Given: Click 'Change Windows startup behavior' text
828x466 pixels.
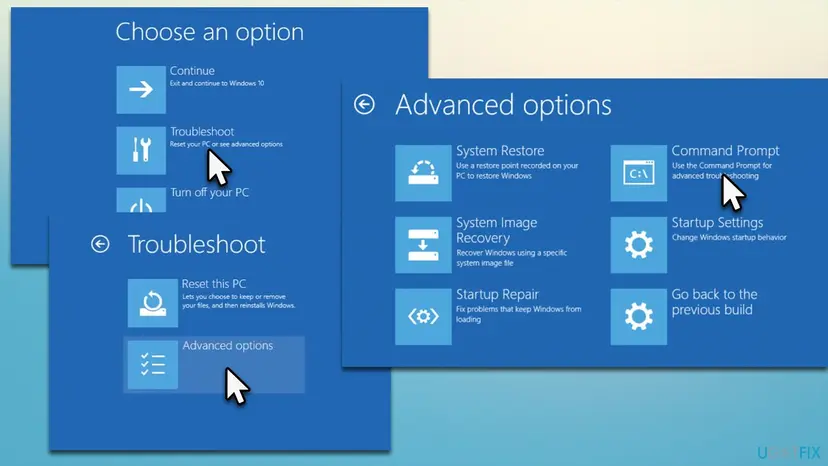Looking at the screenshot, I should (x=729, y=238).
